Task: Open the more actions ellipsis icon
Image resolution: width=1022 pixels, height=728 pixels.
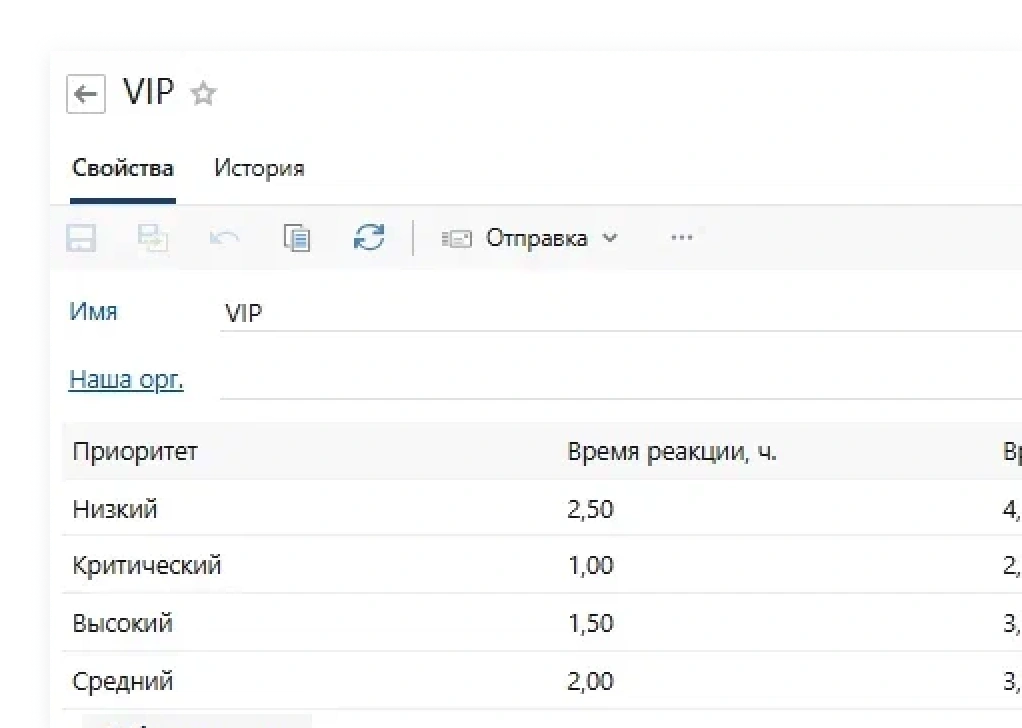Action: pos(682,238)
